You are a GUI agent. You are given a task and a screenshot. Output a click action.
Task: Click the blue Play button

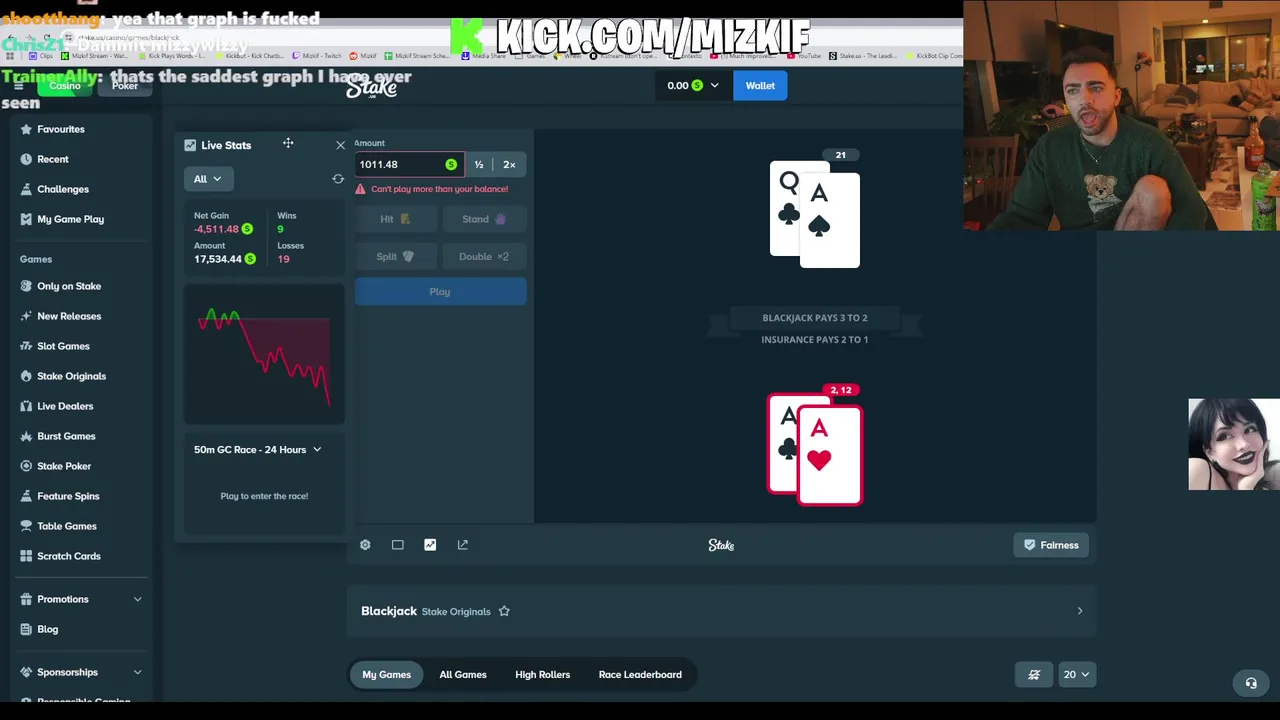[x=440, y=292]
